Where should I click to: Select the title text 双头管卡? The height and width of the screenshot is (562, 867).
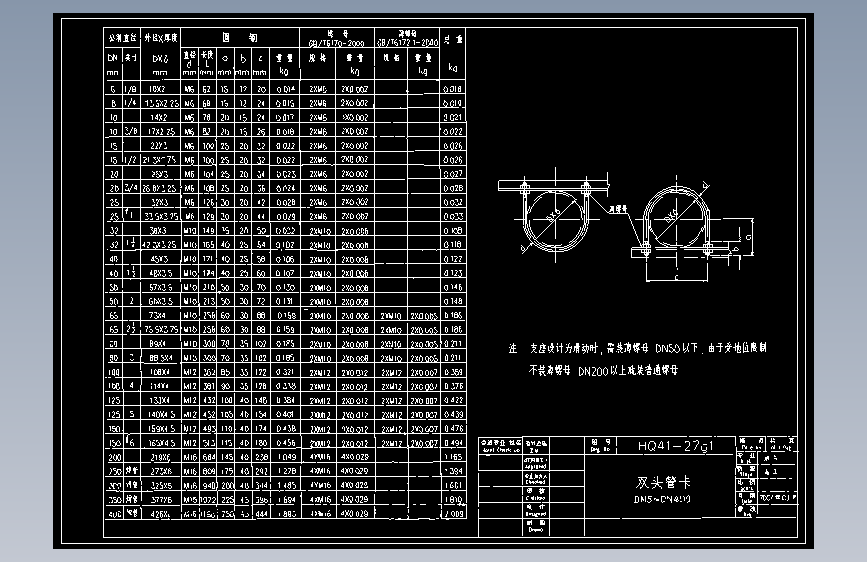coord(663,482)
